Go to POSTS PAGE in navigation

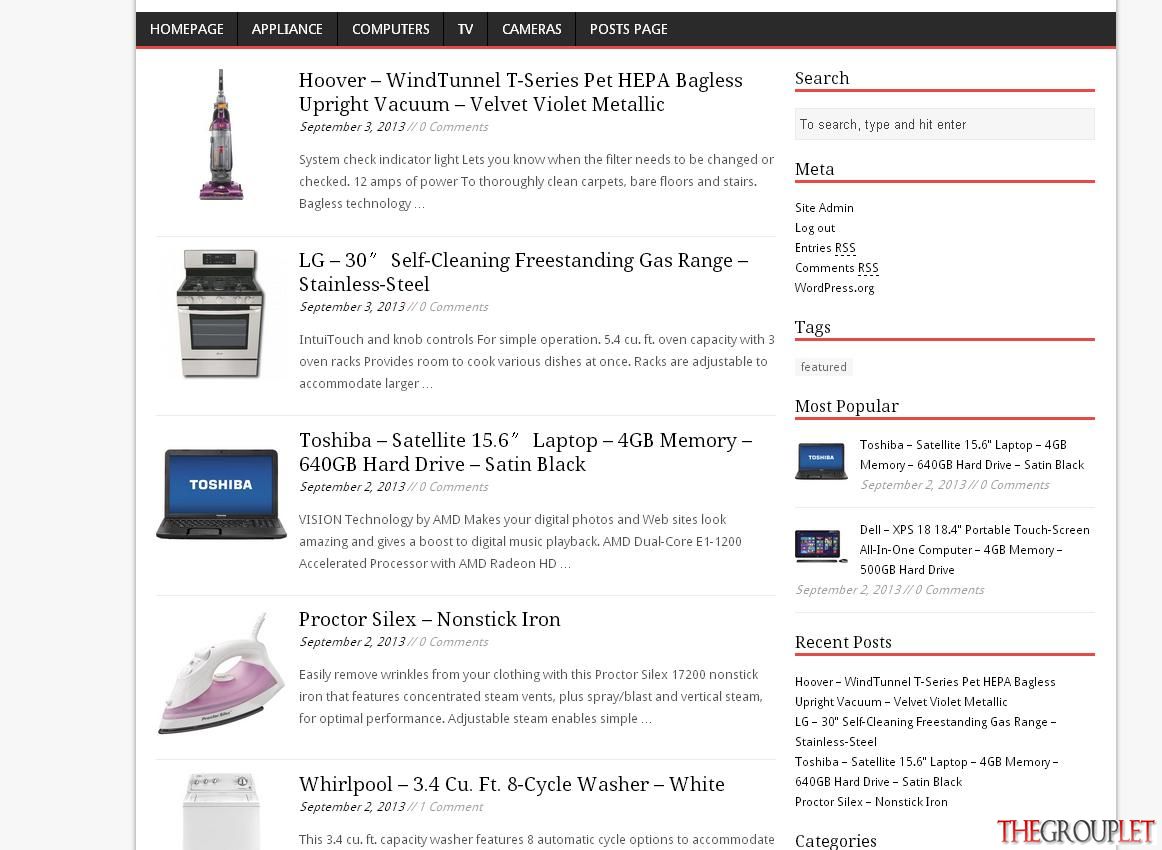coord(628,29)
